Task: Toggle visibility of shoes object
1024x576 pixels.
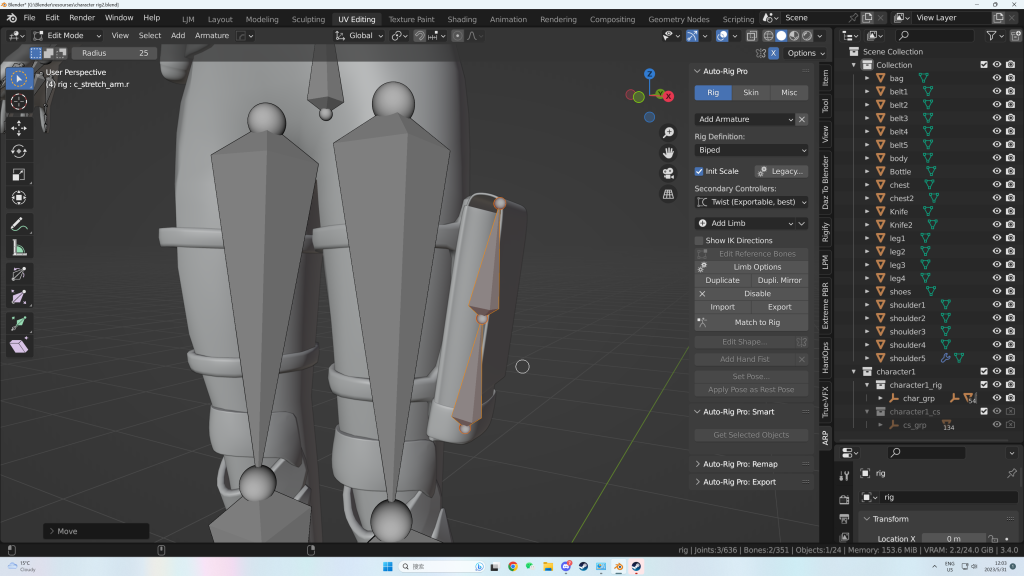Action: [997, 291]
